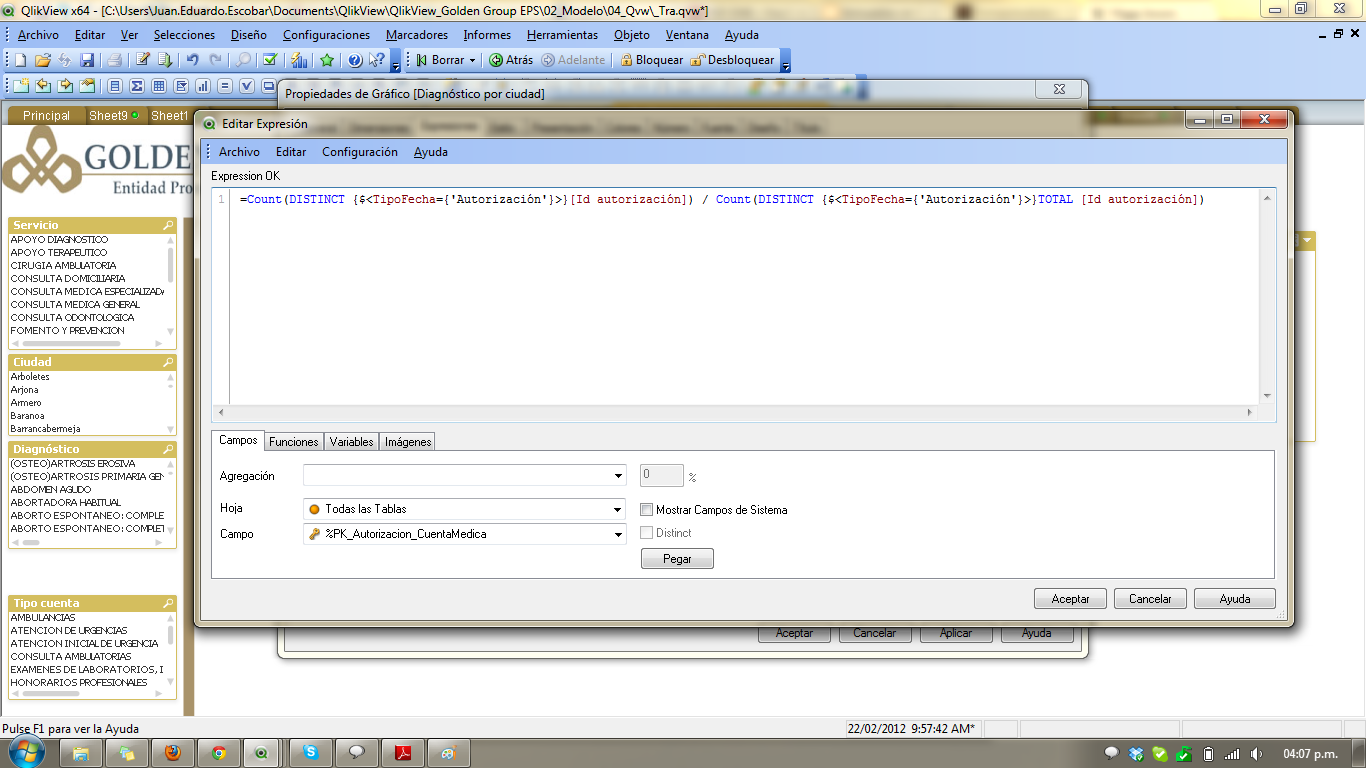This screenshot has width=1366, height=768.
Task: Open Firefox from the taskbar
Action: point(173,753)
